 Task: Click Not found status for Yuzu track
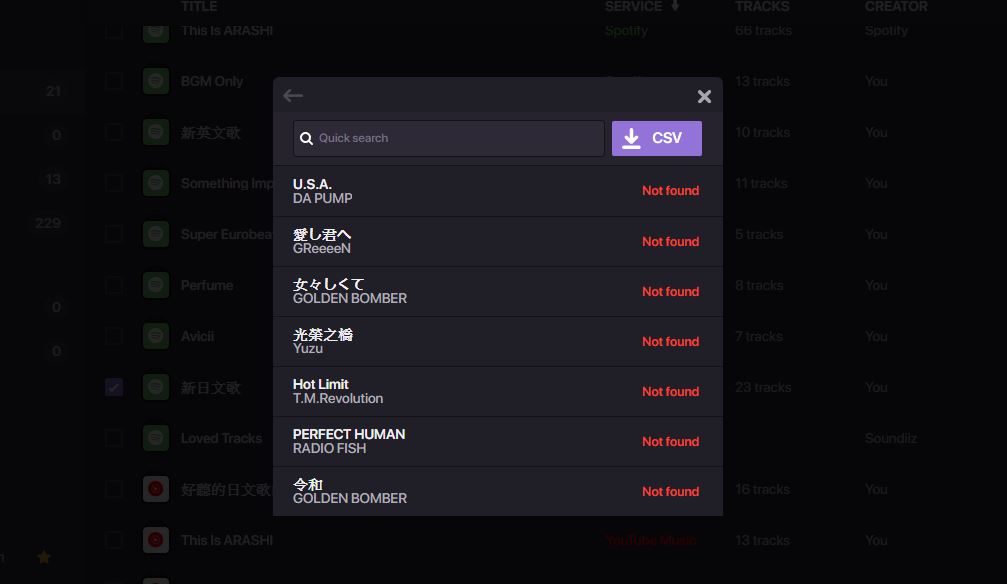point(670,341)
